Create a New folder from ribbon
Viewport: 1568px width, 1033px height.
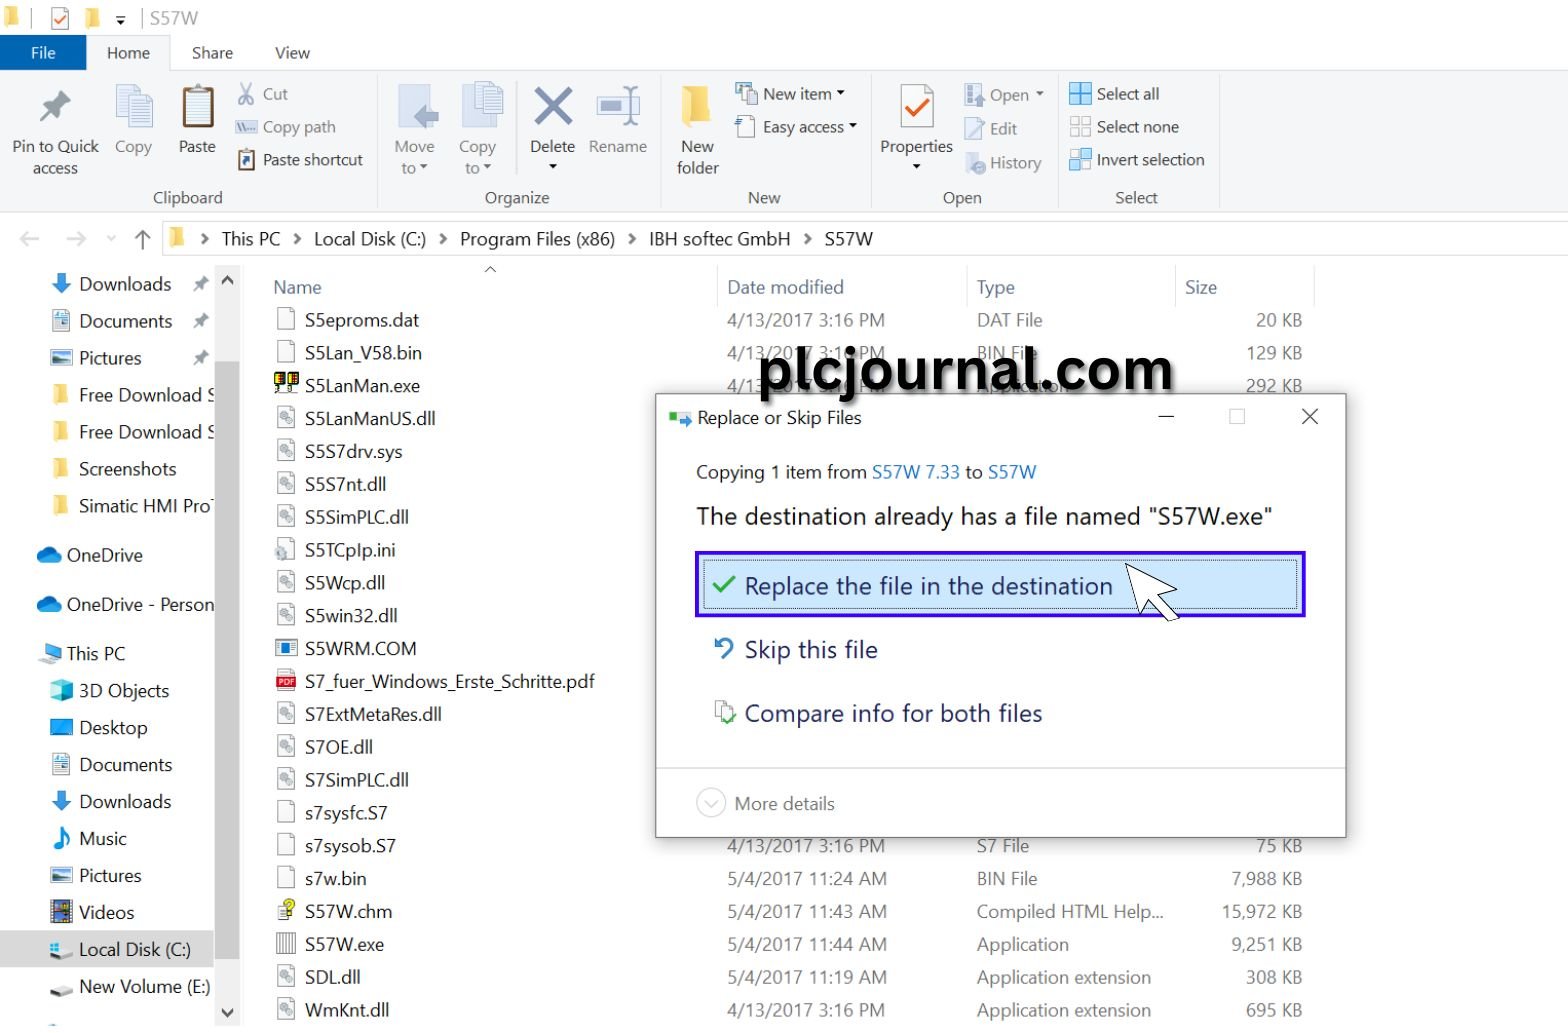click(697, 131)
